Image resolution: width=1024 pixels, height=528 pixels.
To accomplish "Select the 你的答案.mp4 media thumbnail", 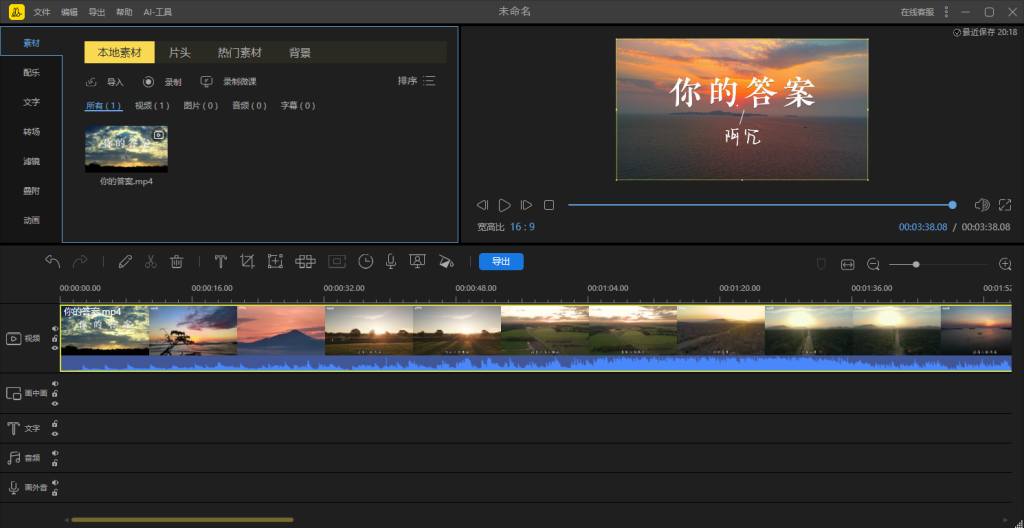I will 126,149.
